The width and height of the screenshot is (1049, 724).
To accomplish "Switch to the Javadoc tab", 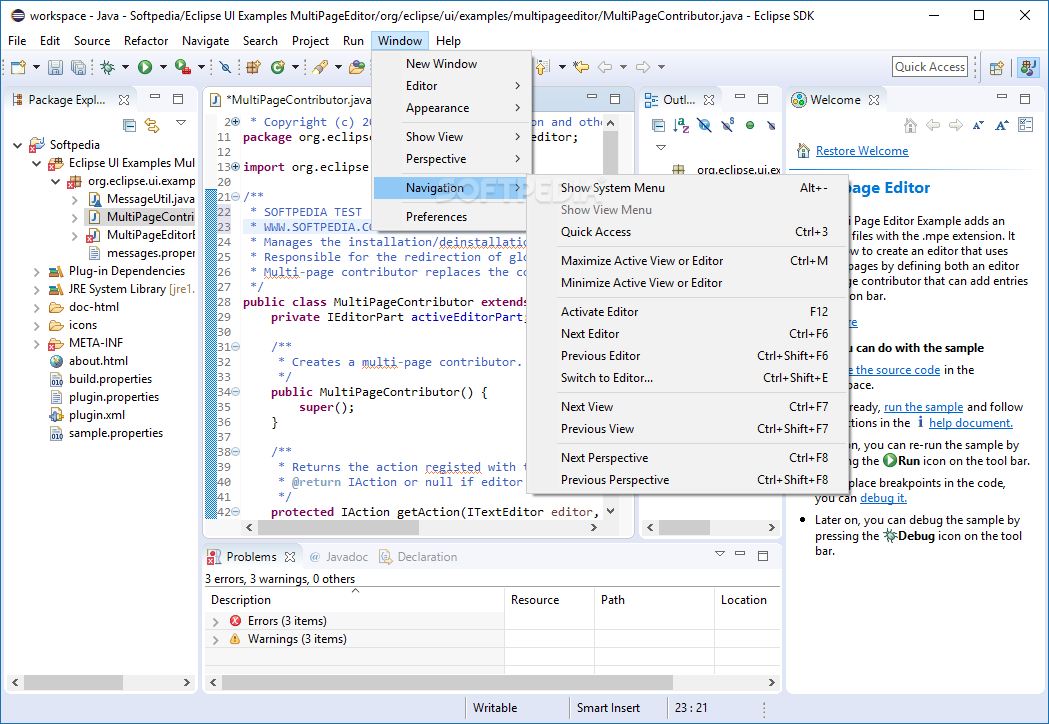I will [339, 557].
